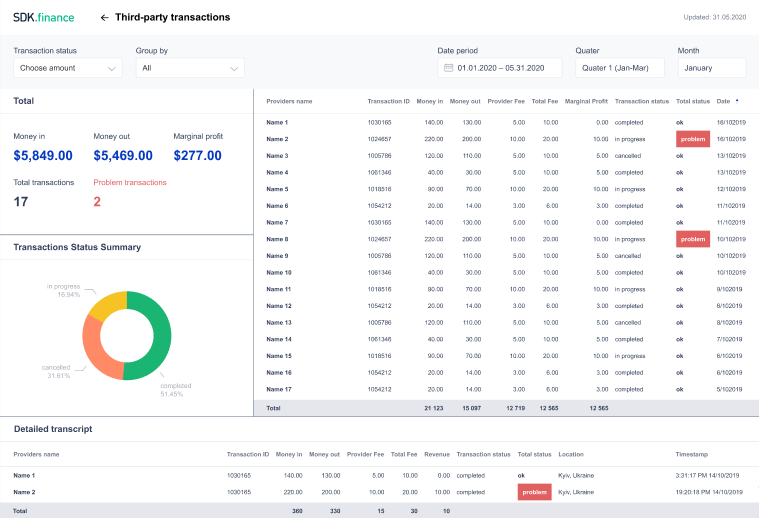Sort by Transaction status header in main table
This screenshot has height=518, width=759.
point(641,101)
